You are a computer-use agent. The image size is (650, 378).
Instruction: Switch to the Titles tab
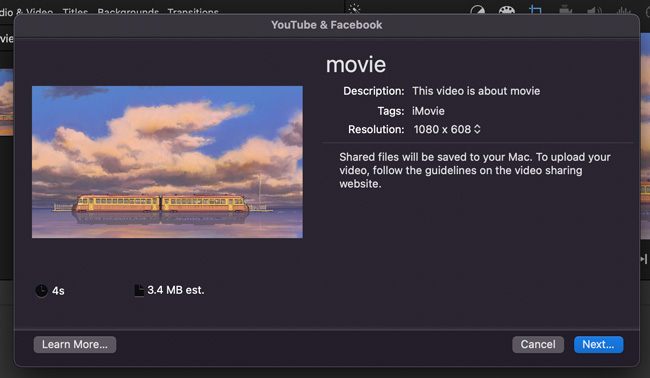click(x=75, y=12)
